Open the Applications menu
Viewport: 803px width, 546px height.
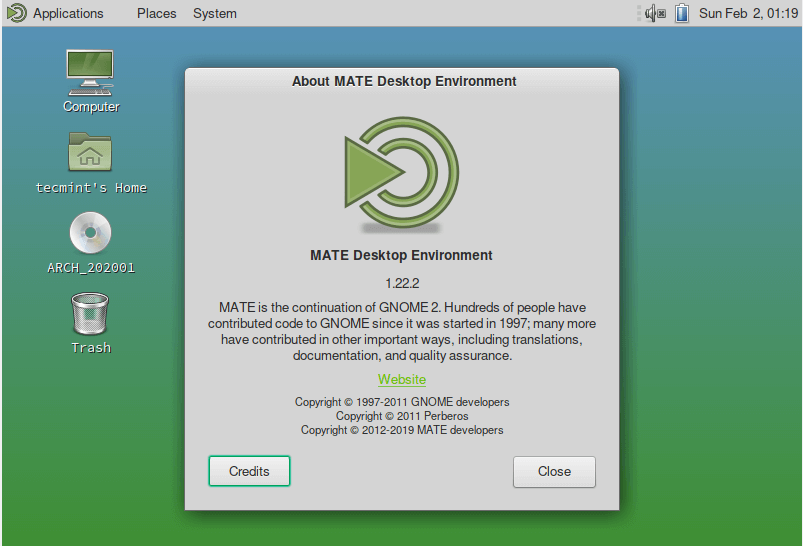pos(68,13)
